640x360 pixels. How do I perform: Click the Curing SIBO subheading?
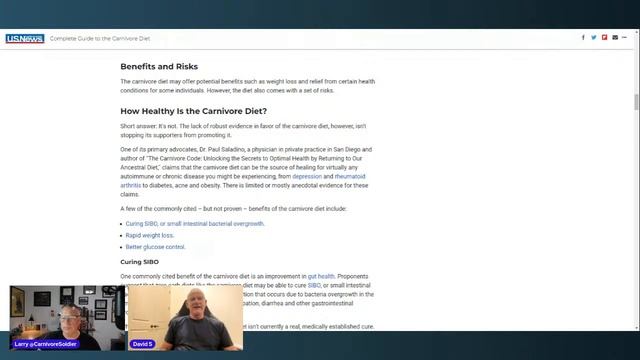coord(140,262)
